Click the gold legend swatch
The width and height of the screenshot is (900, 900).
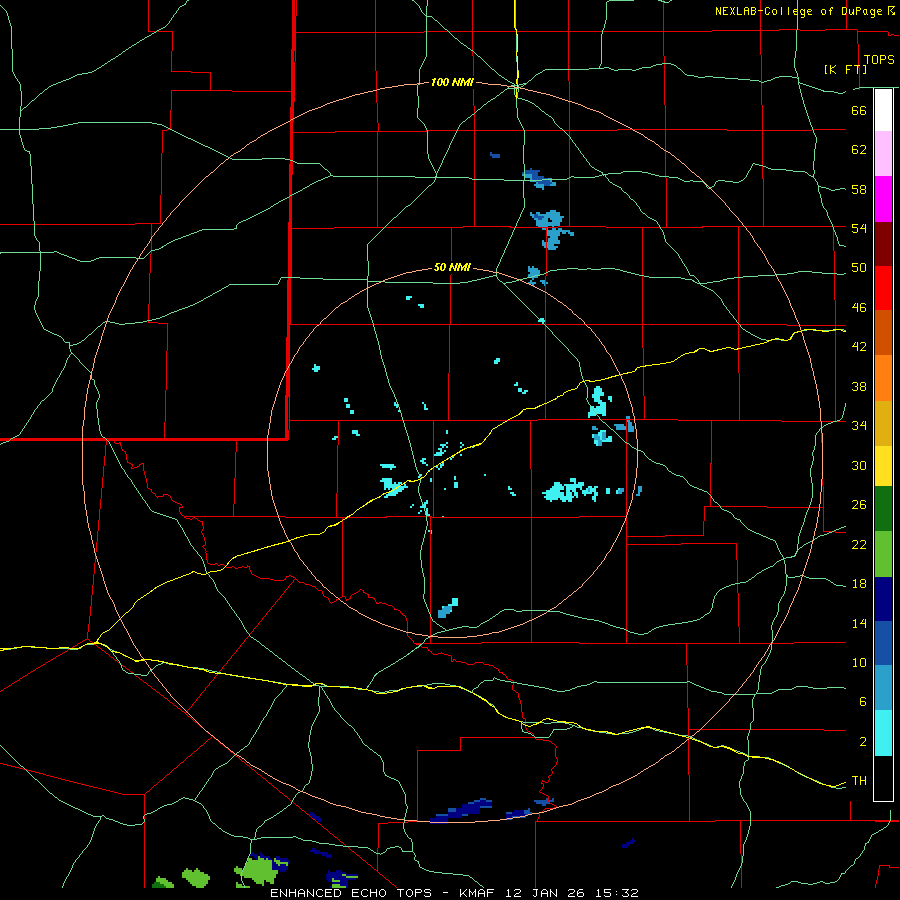pos(883,424)
